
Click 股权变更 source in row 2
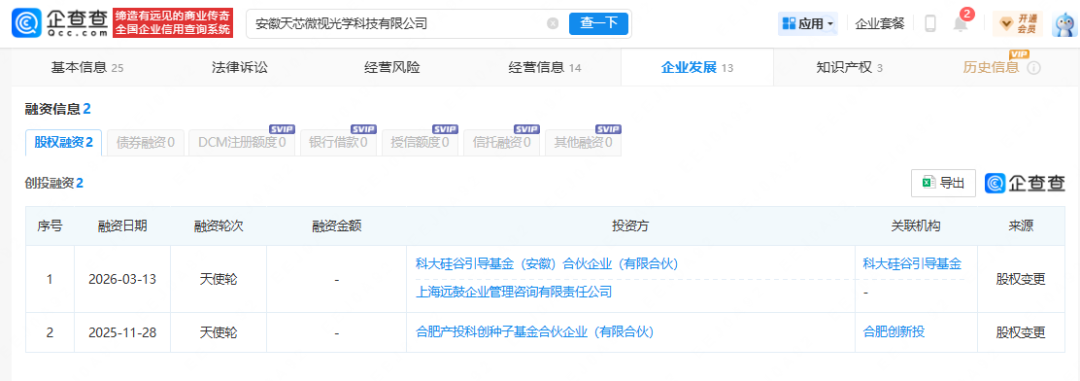tap(1021, 332)
